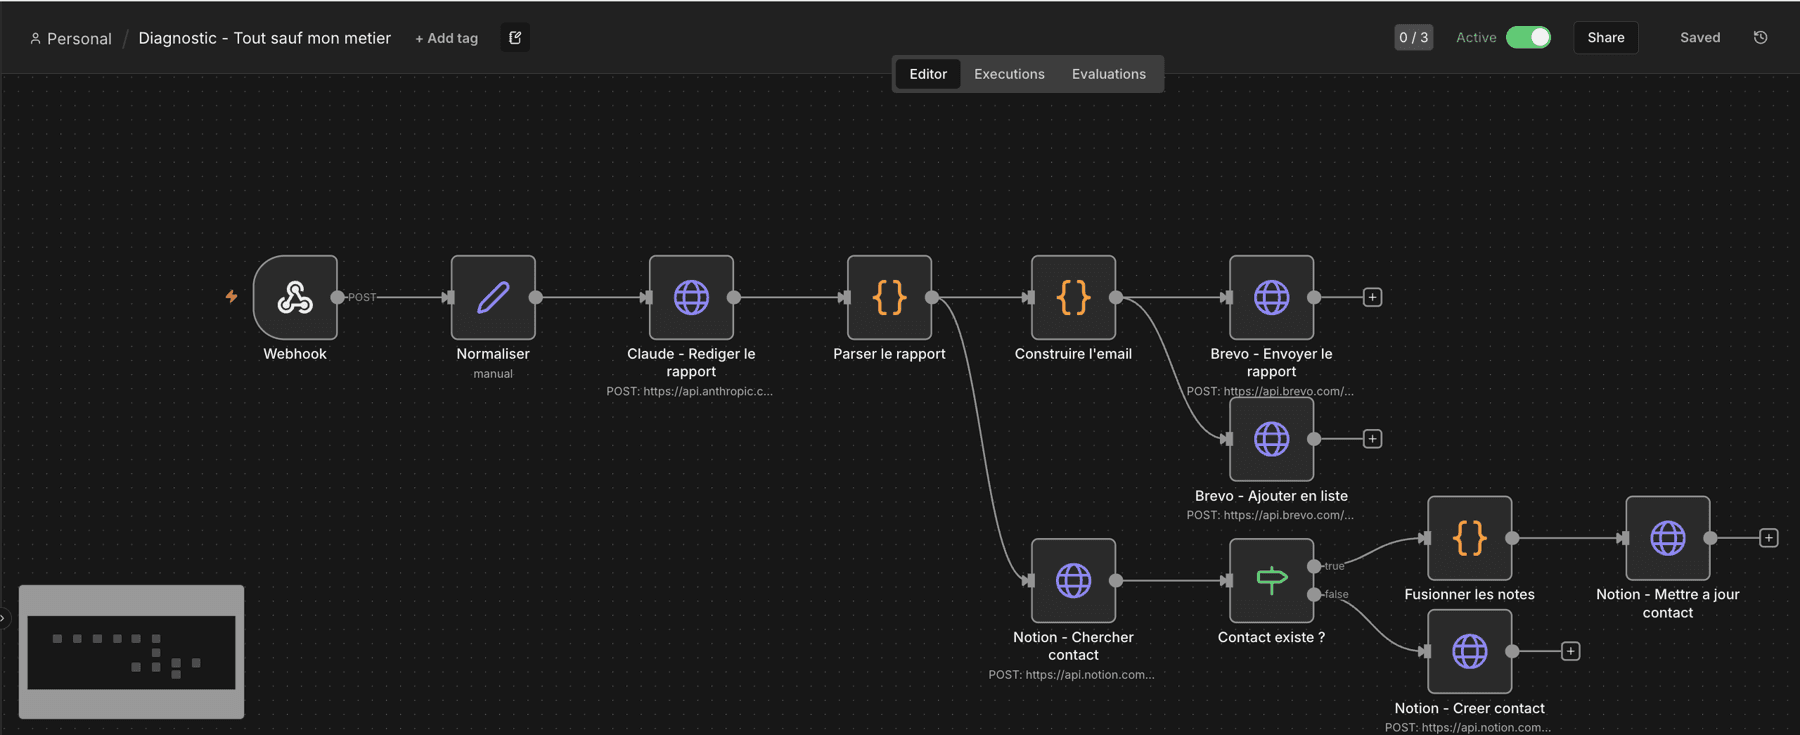This screenshot has height=735, width=1800.
Task: Open the Evaluations tab
Action: click(1109, 74)
